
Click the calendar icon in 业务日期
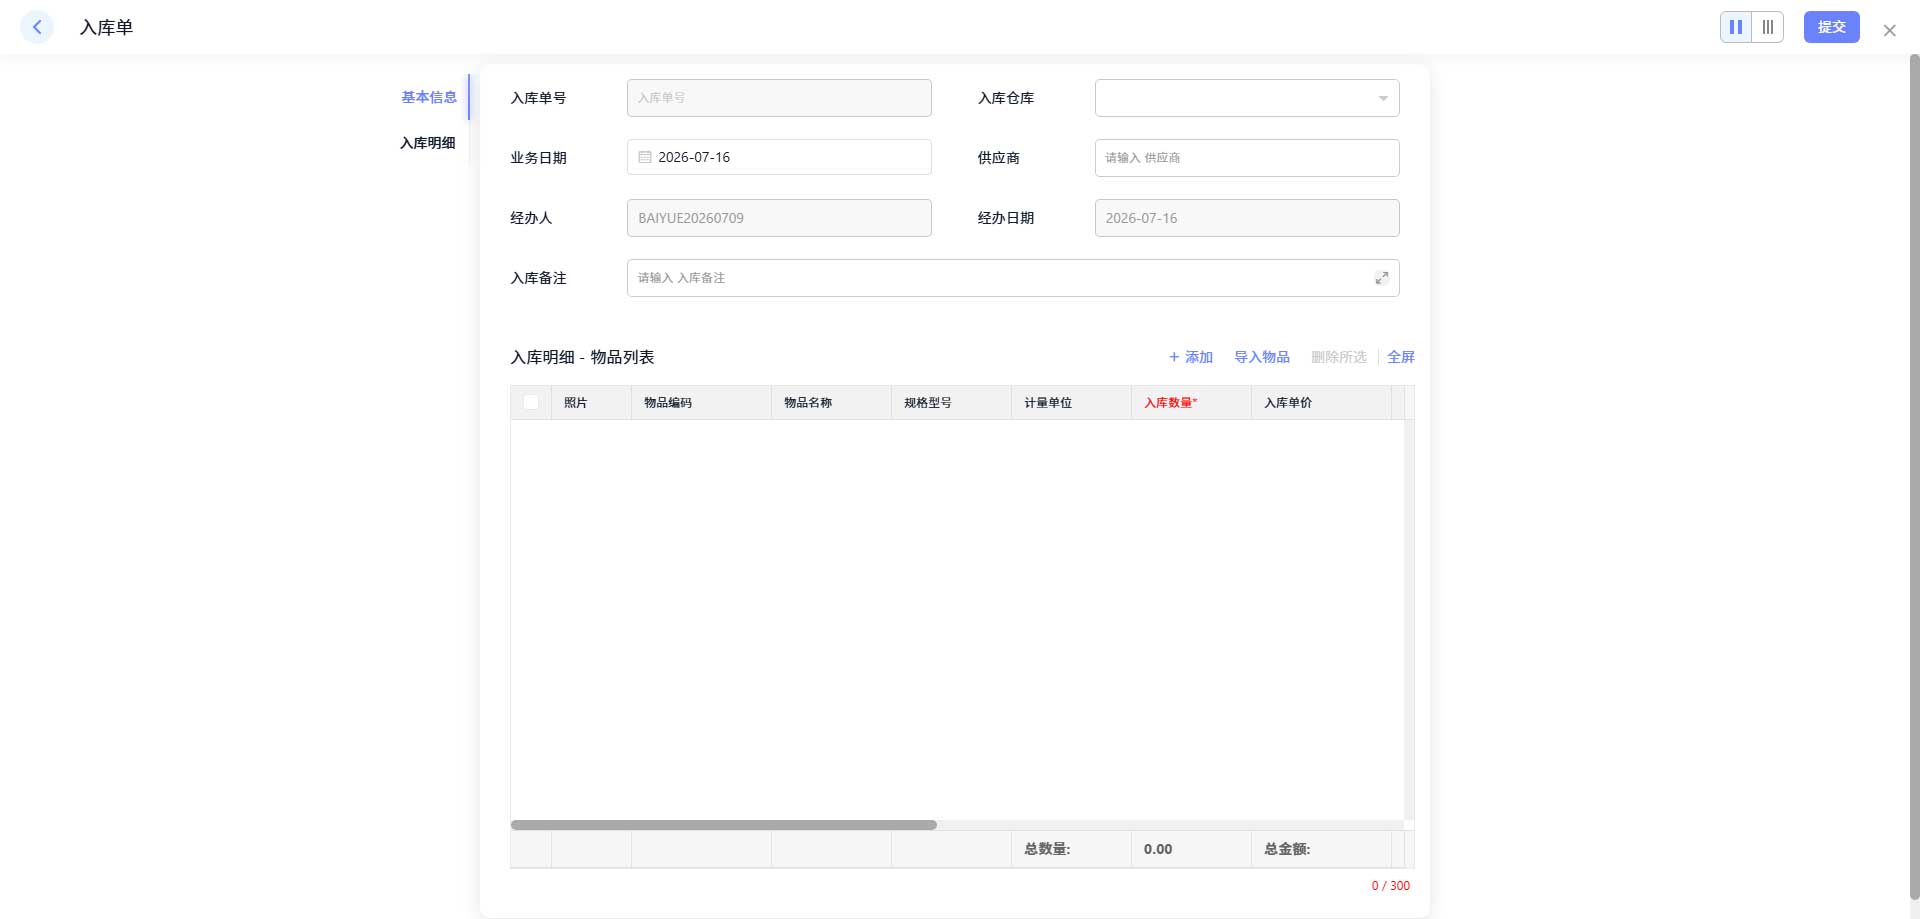tap(645, 157)
